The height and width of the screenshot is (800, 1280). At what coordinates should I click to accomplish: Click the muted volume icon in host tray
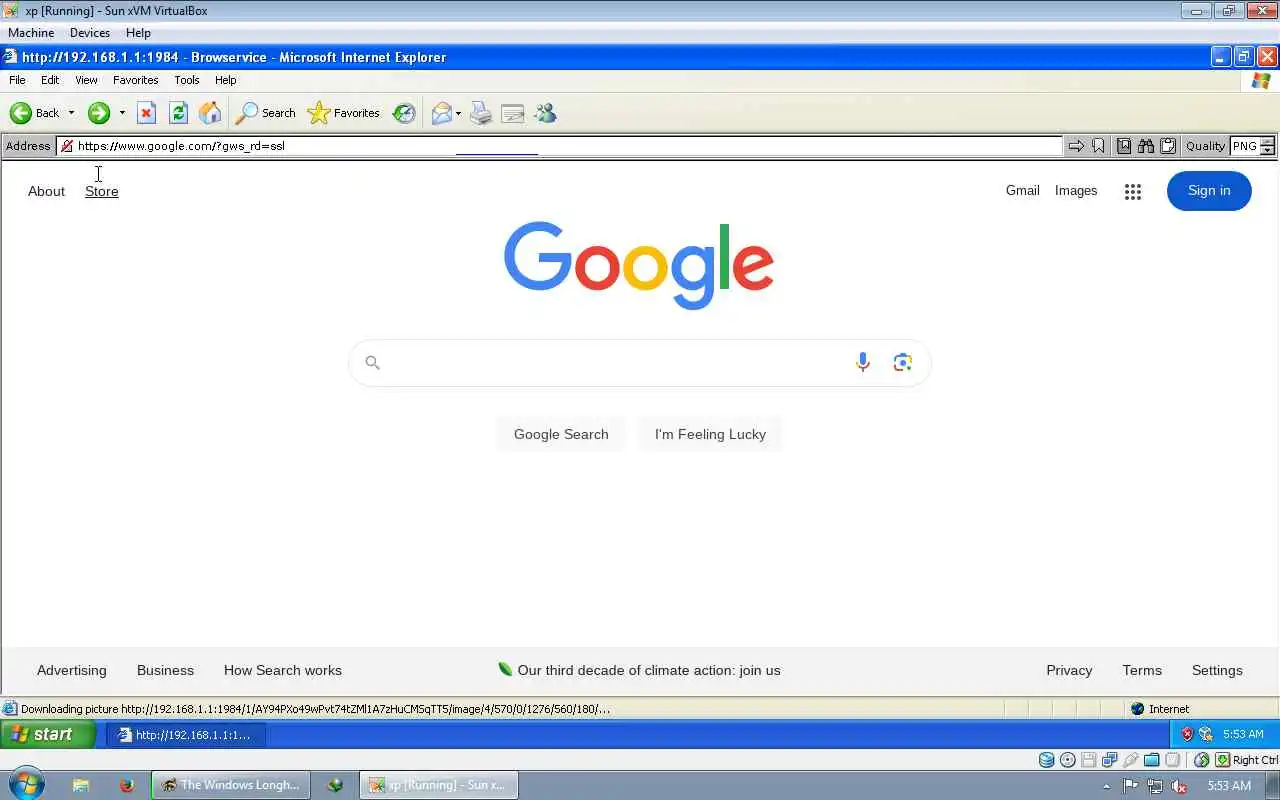tap(1179, 786)
